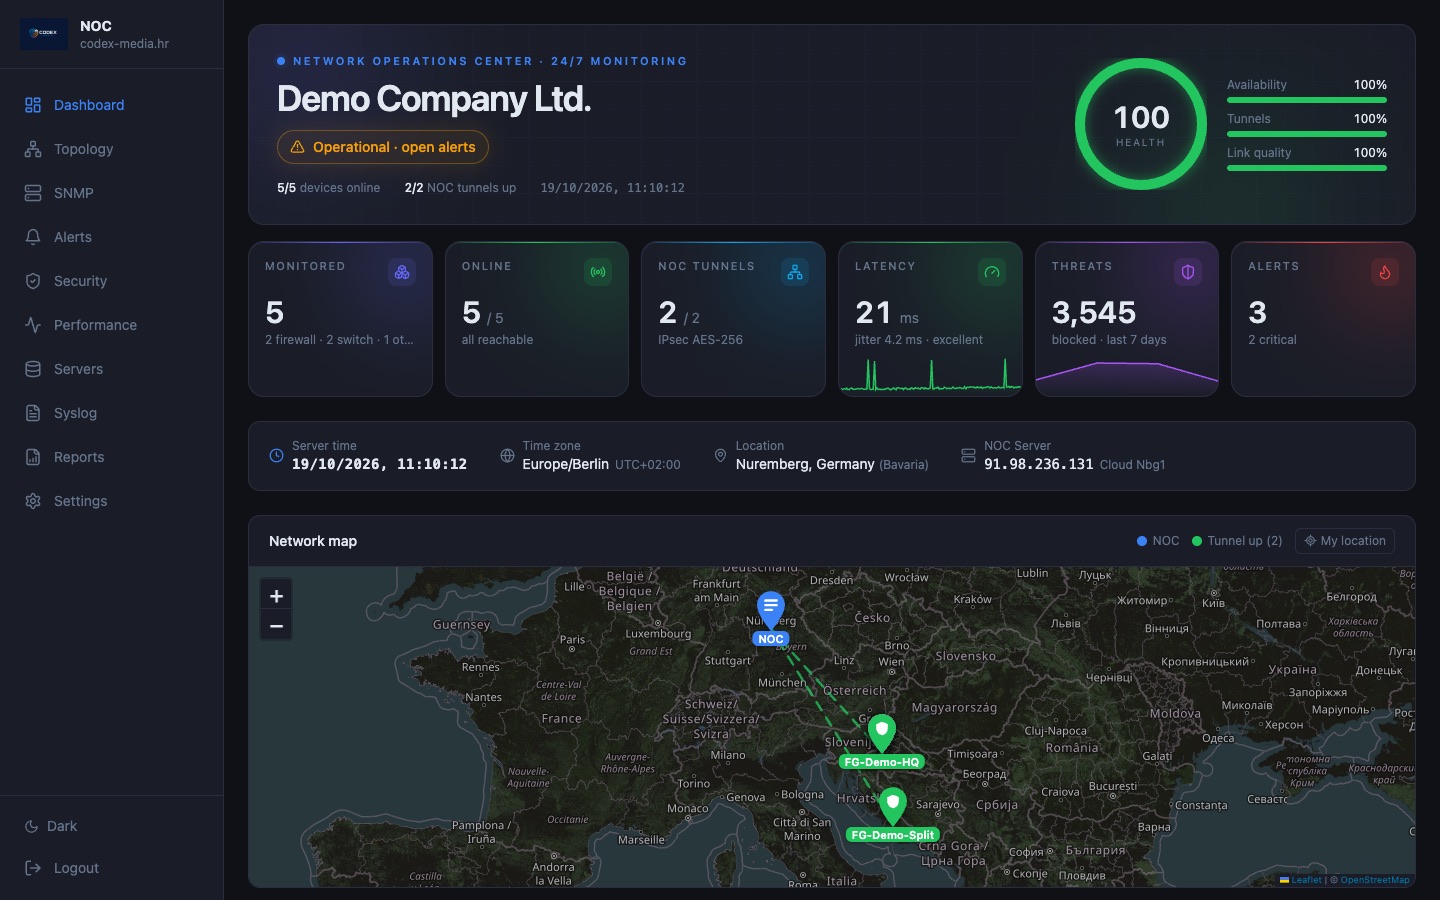
Task: Click the Location pin icon
Action: [720, 456]
